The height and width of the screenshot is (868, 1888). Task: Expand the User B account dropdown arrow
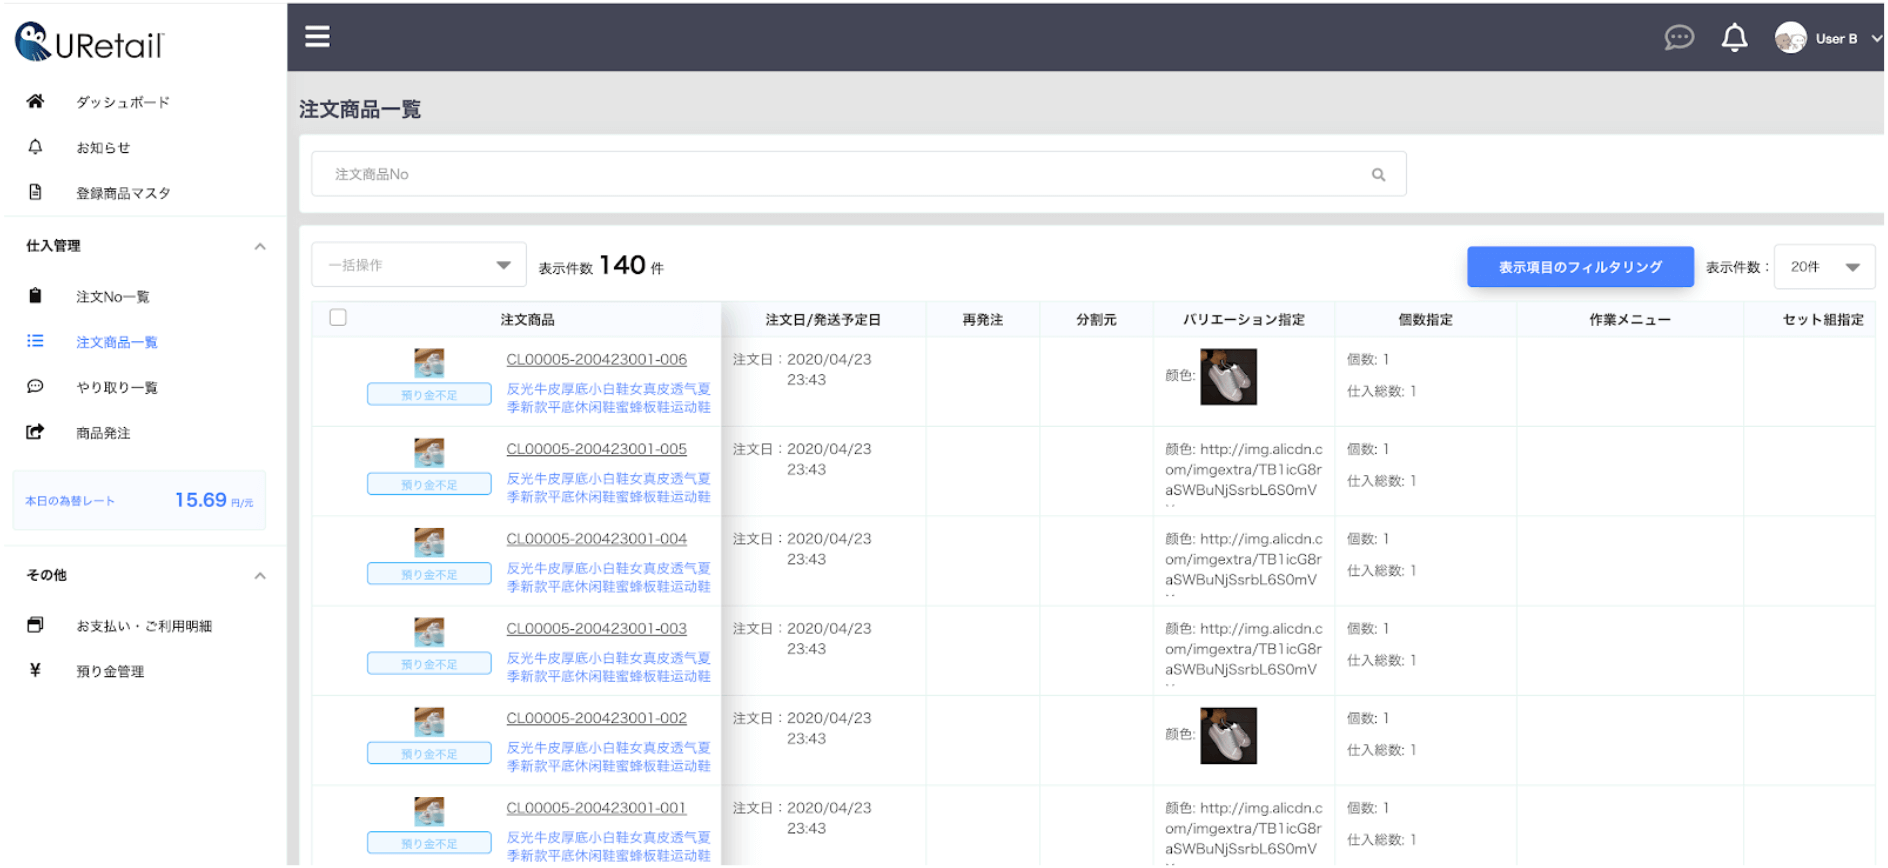(x=1876, y=39)
